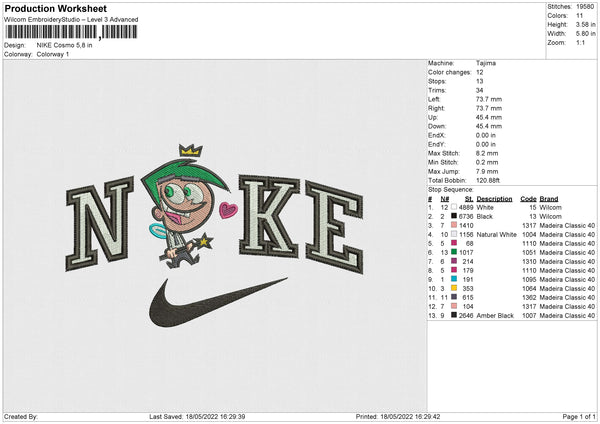This screenshot has height=424, width=600.
Task: Click the stitch count 2646
Action: click(x=466, y=315)
